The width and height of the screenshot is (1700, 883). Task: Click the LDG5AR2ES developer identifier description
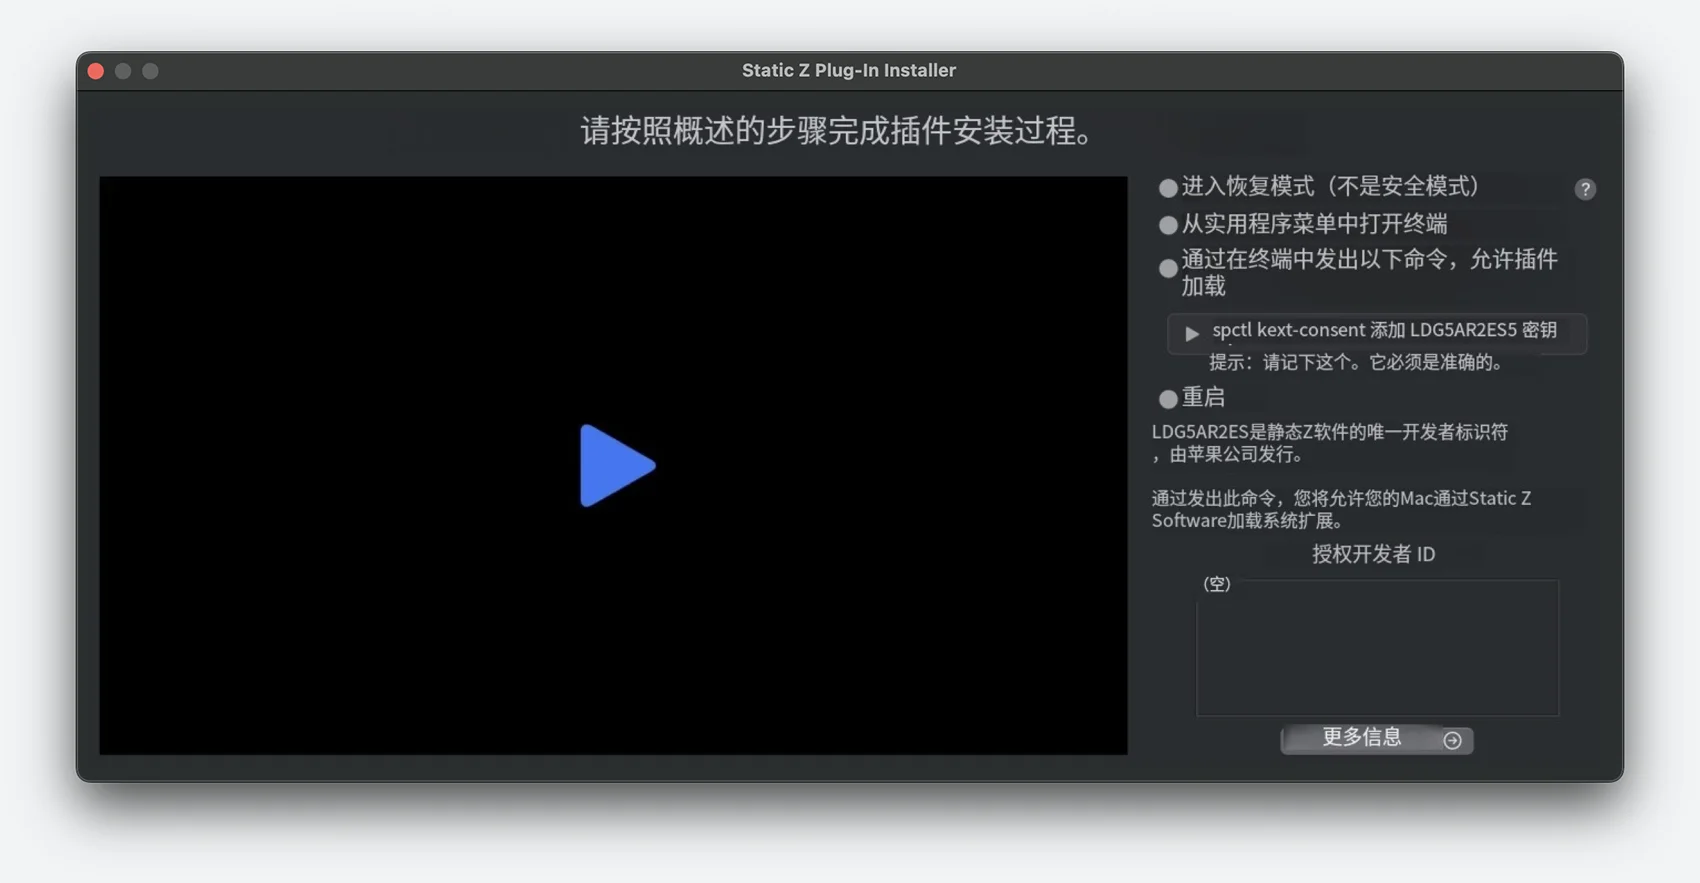click(x=1330, y=443)
